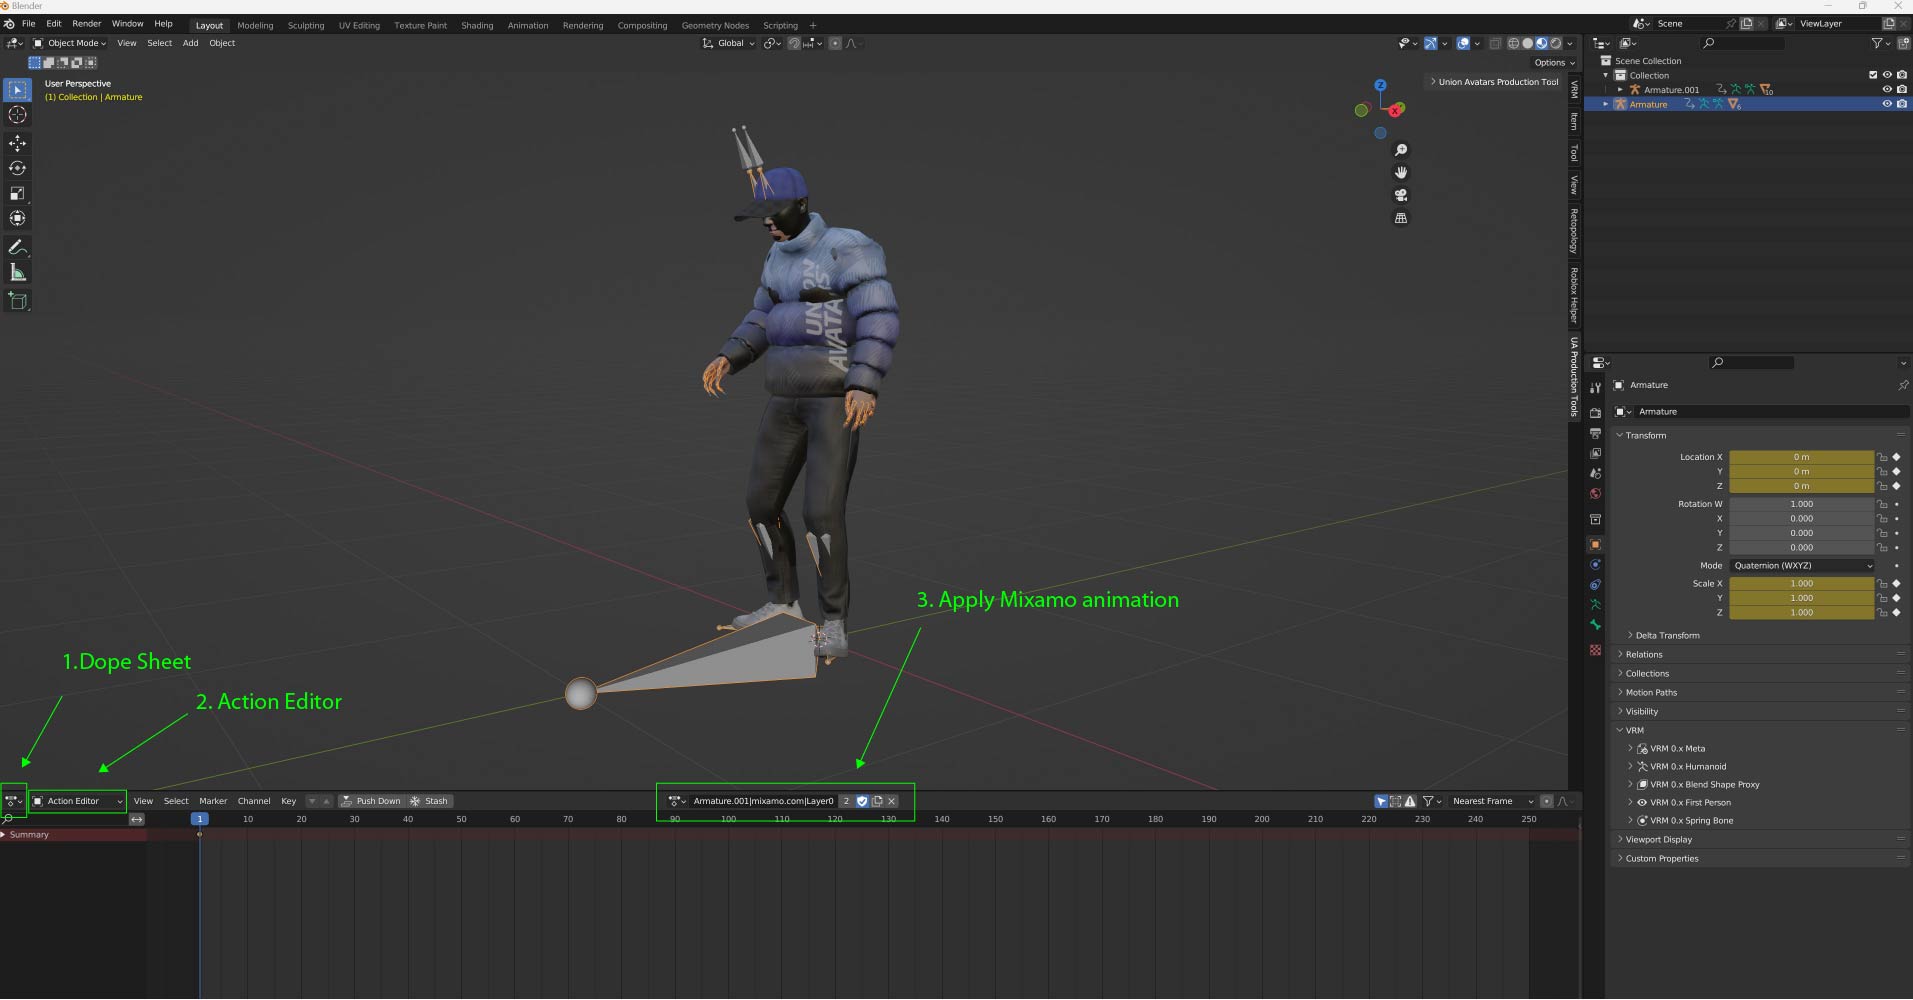Select the Move tool
The image size is (1913, 1000).
pos(17,143)
